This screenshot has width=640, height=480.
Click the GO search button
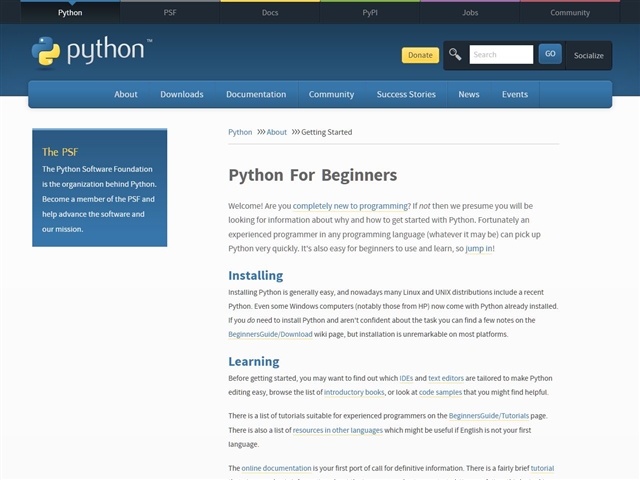(x=550, y=54)
